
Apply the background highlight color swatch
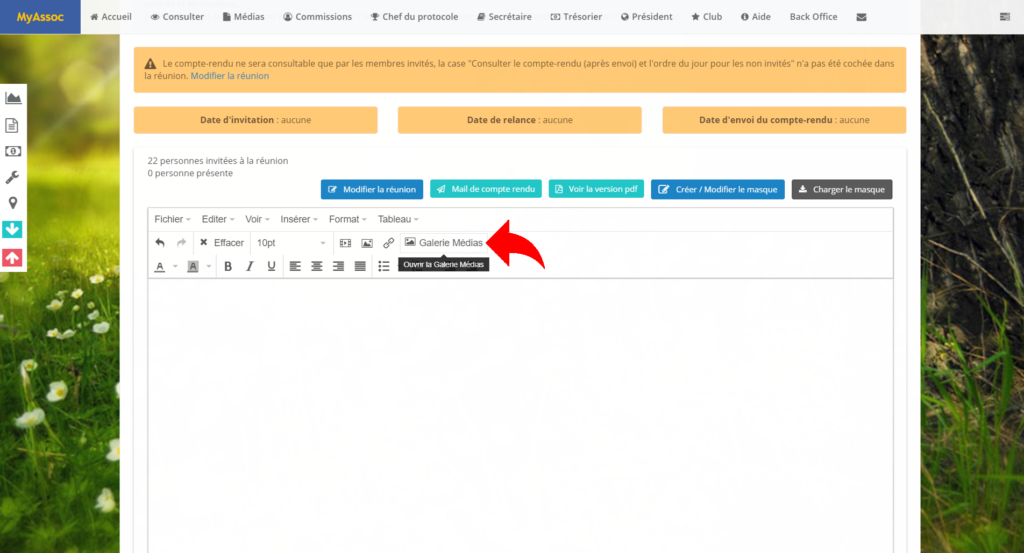193,266
